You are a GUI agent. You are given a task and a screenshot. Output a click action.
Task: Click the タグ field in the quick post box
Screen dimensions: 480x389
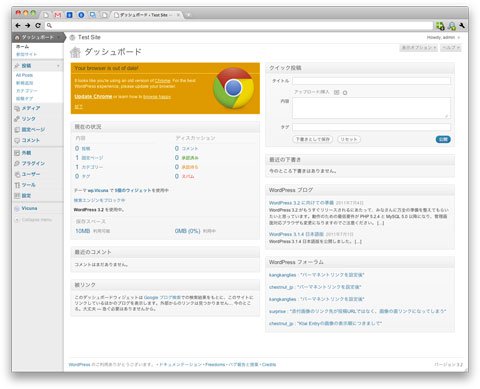(371, 127)
